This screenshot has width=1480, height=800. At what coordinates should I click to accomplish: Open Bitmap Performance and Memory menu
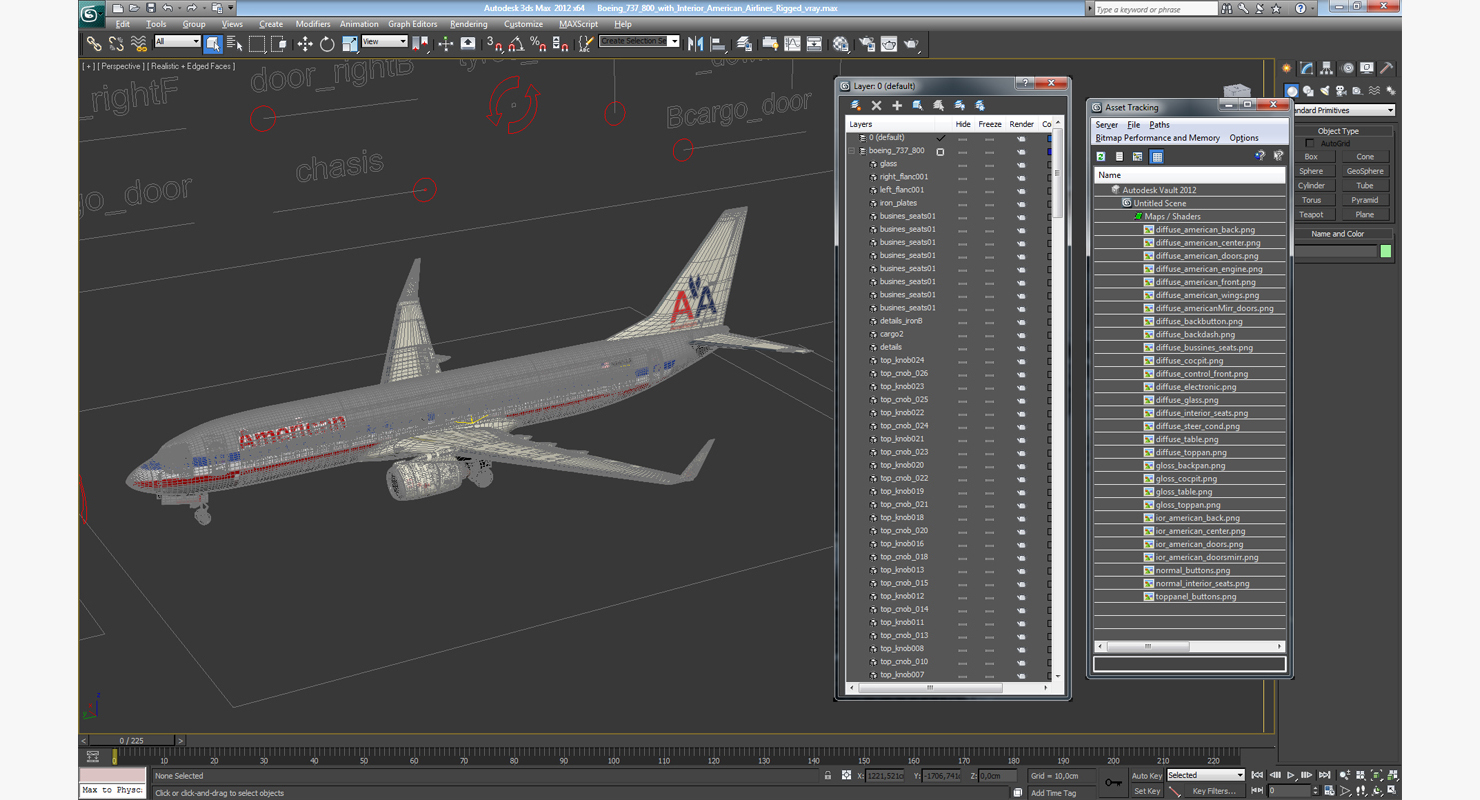1157,138
